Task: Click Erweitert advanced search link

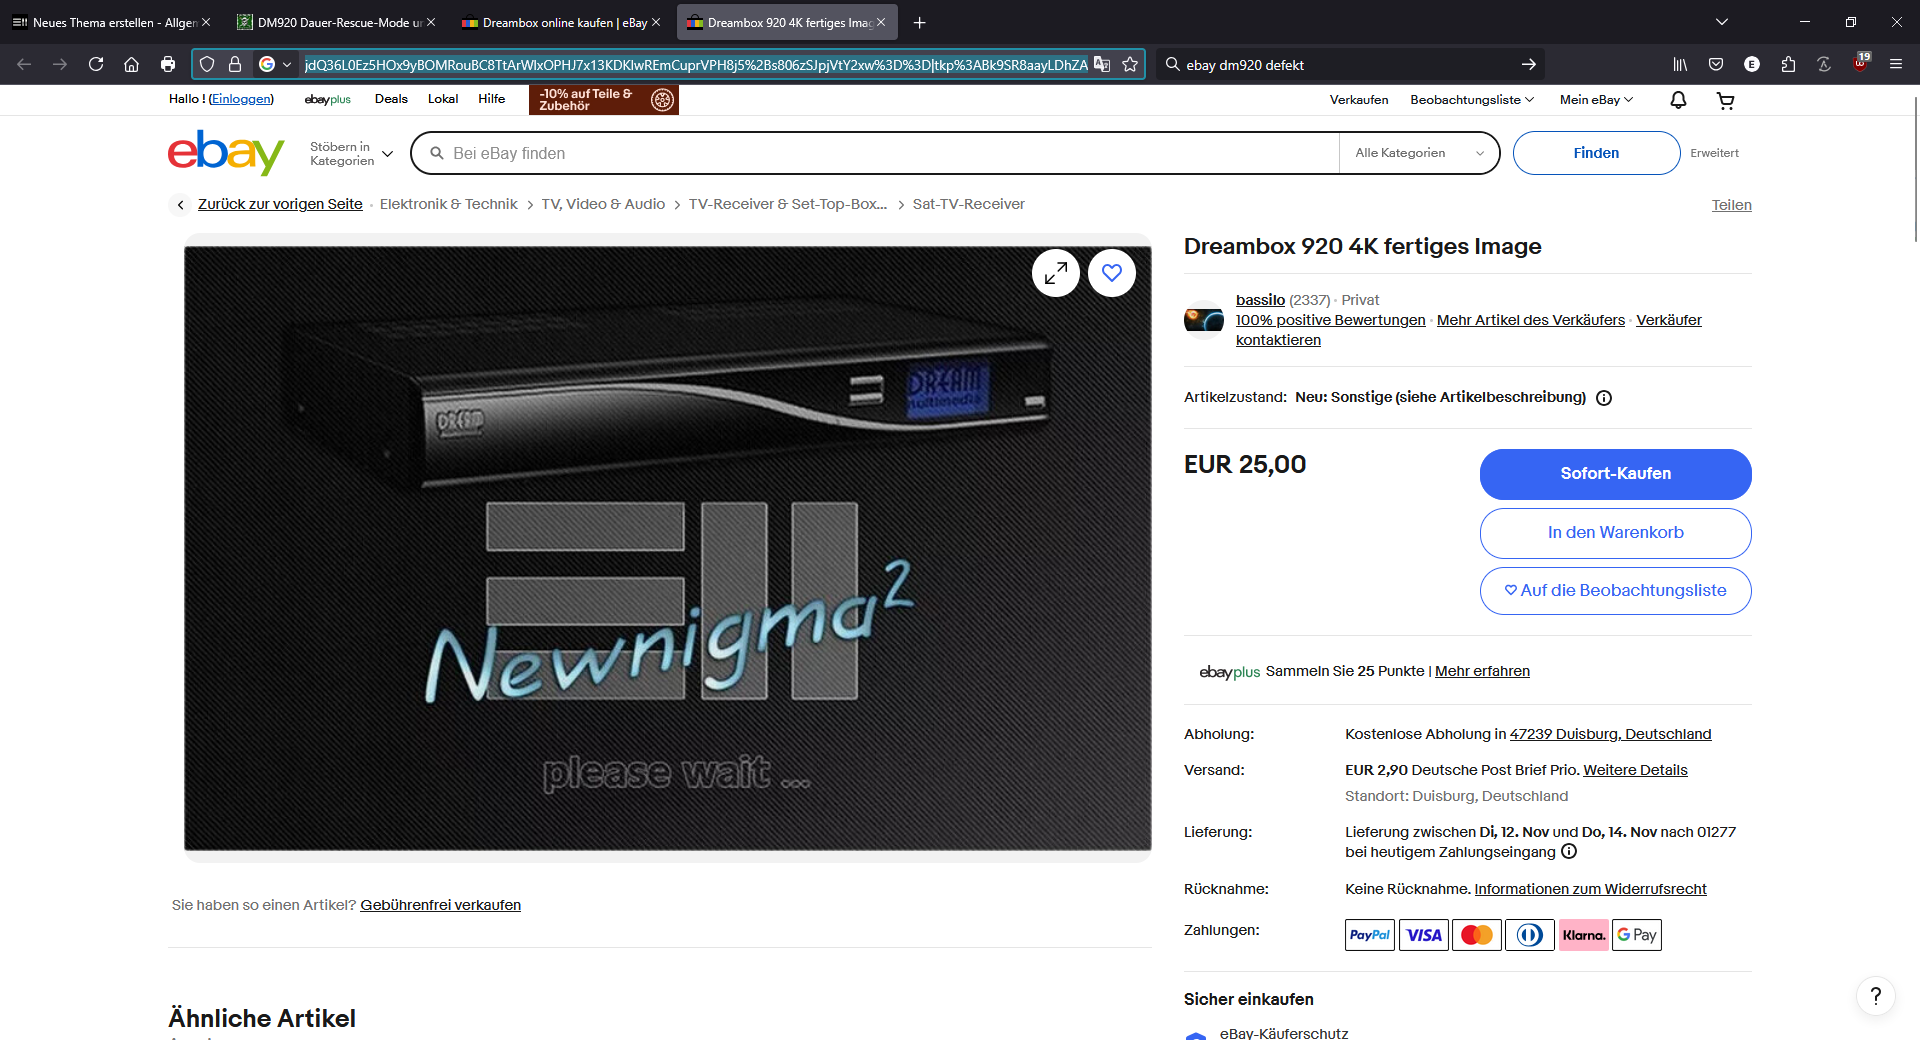Action: 1714,153
